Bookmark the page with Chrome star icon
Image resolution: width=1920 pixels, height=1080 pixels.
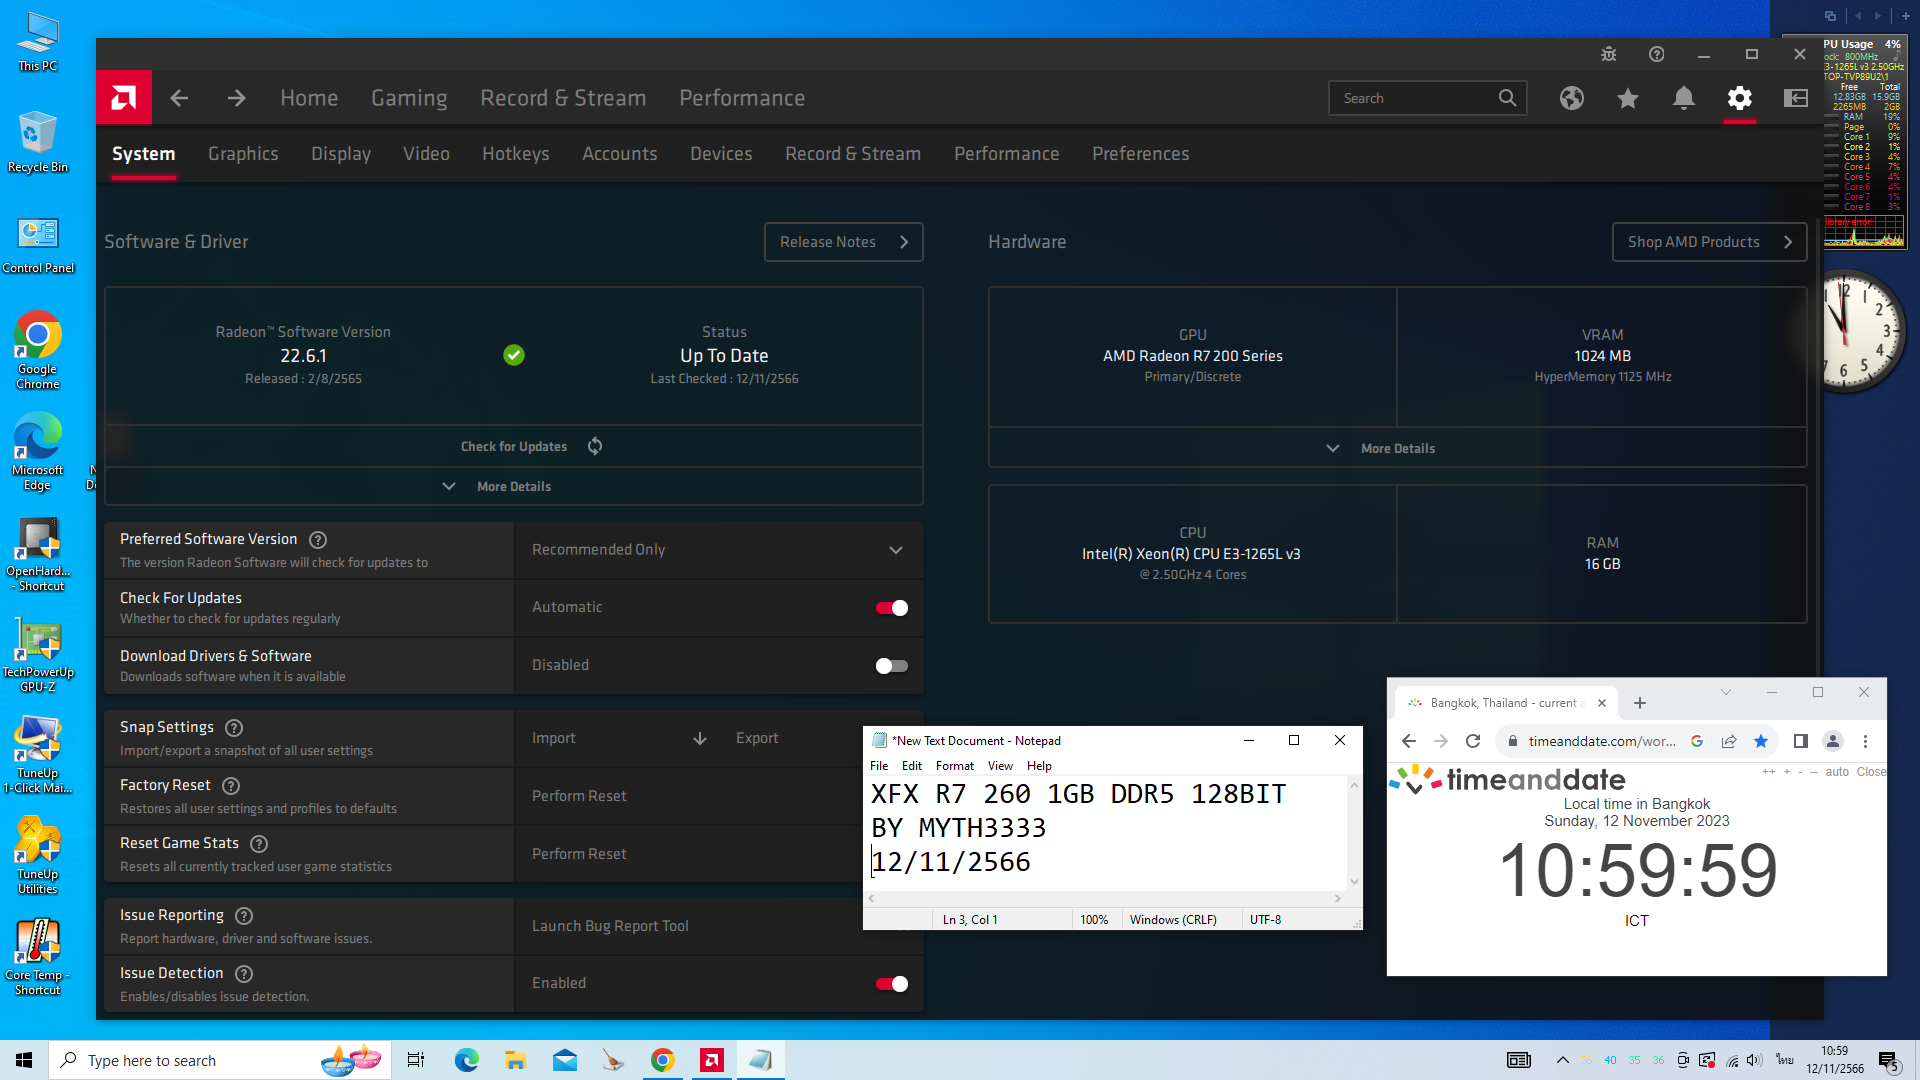point(1761,741)
